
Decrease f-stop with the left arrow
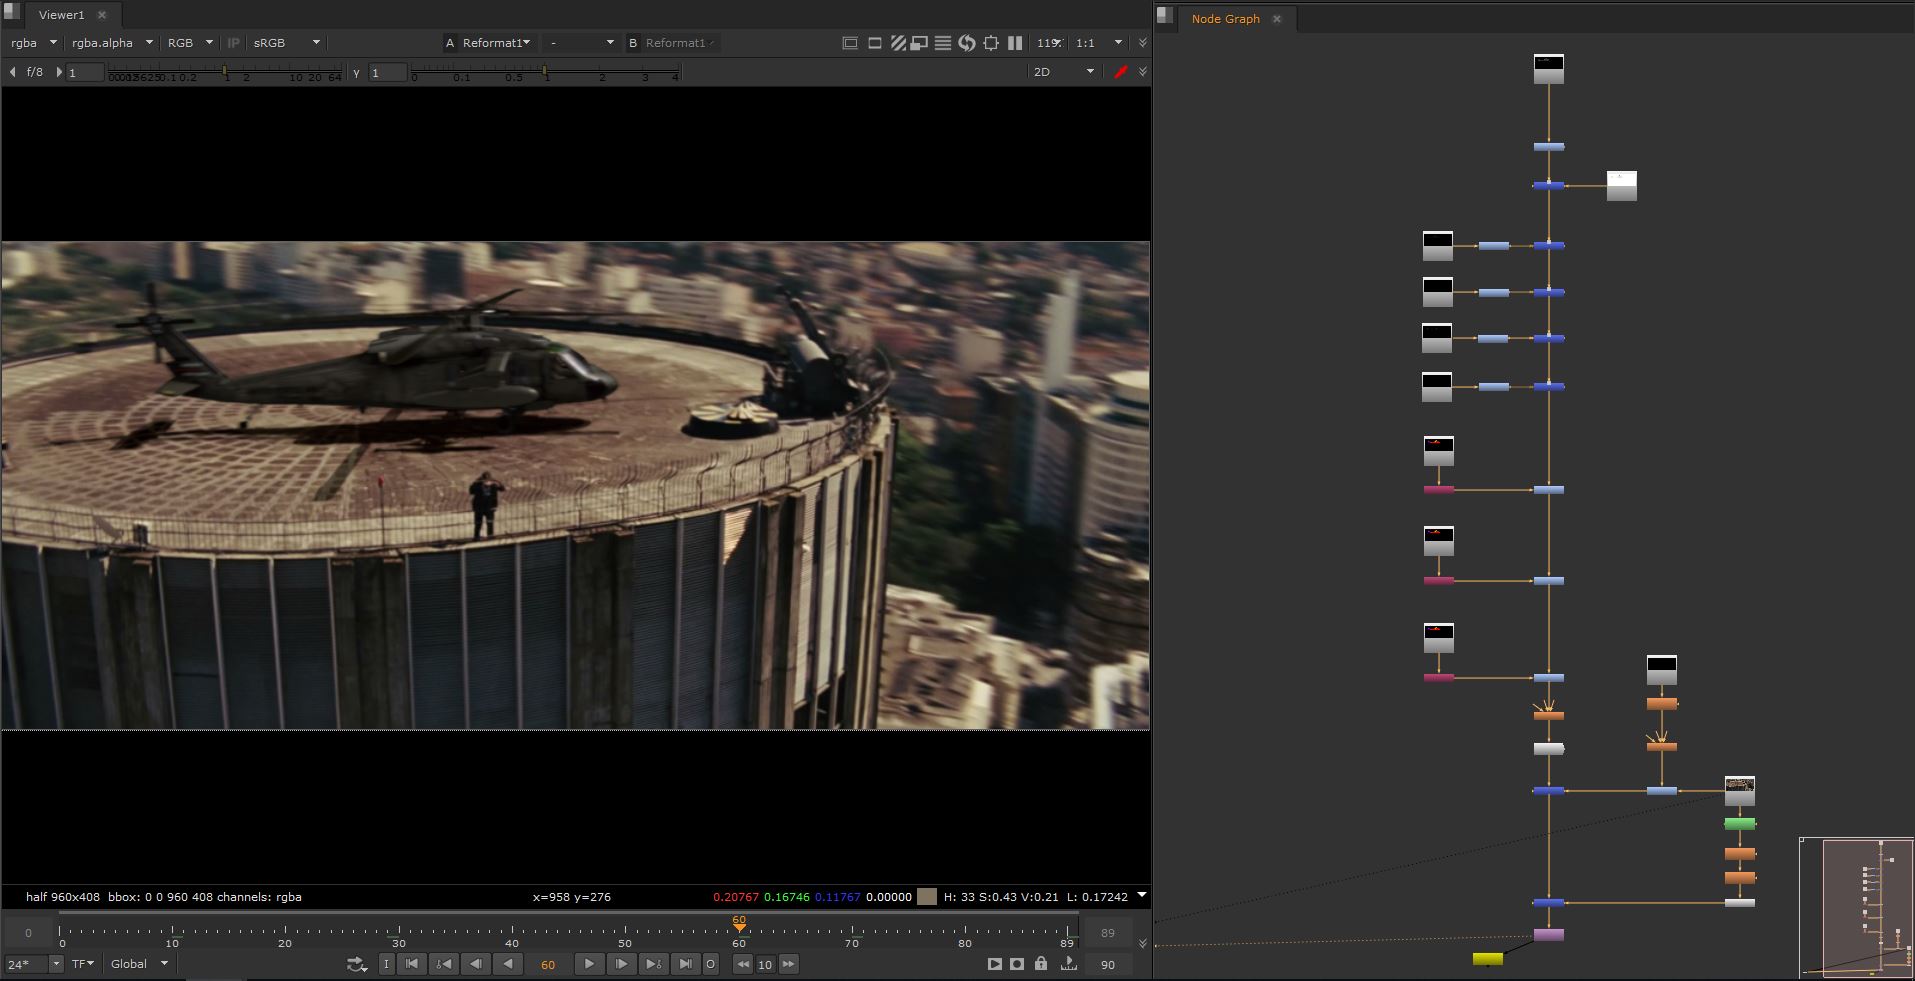coord(12,72)
